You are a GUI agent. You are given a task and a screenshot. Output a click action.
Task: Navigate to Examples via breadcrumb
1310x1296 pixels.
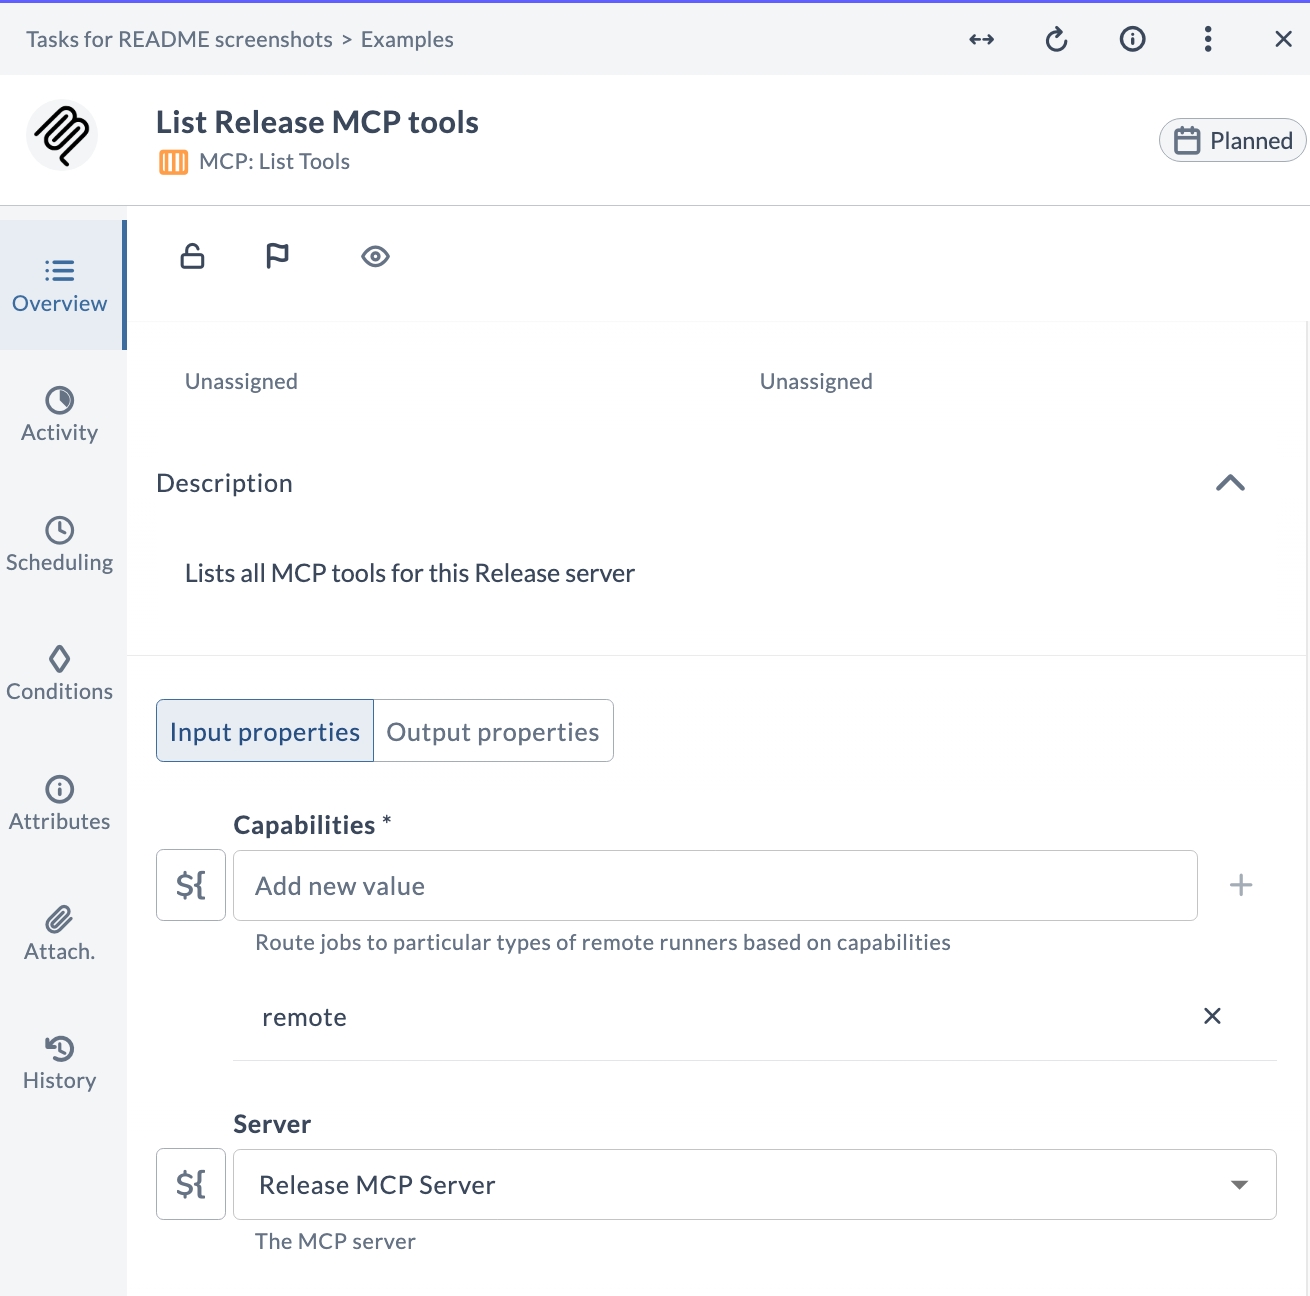406,39
